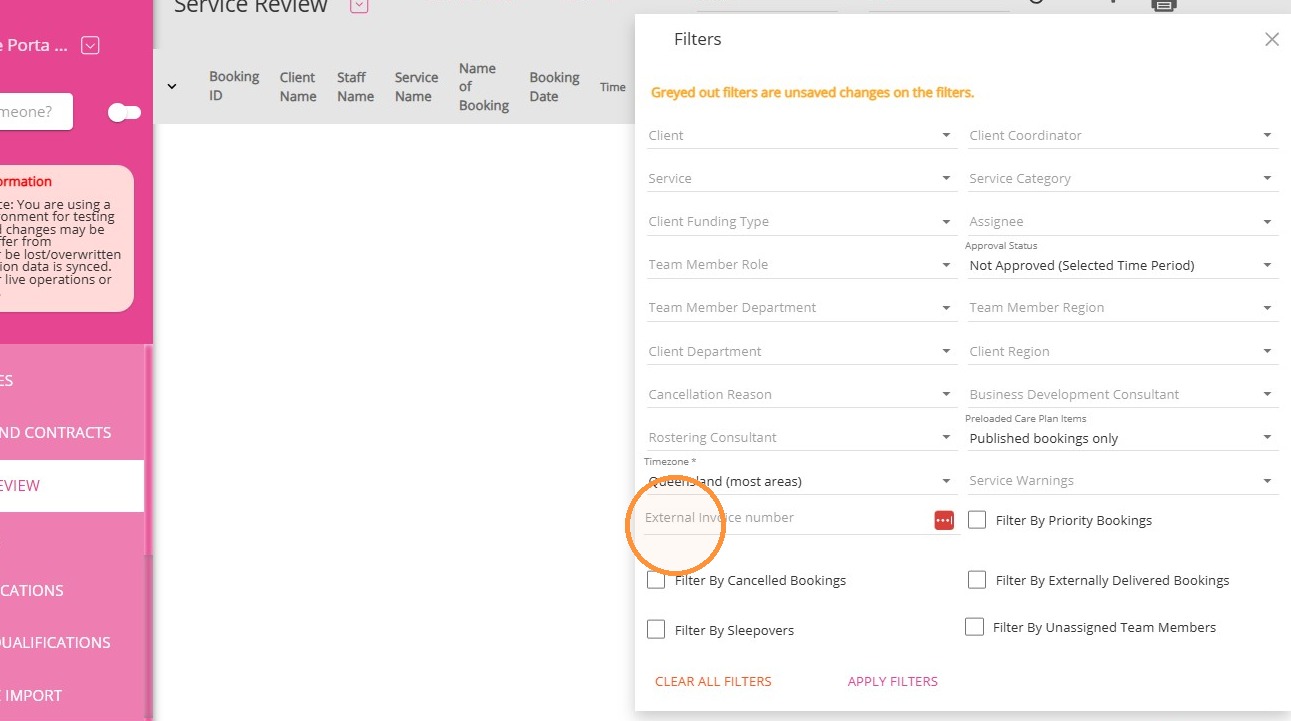Change the Approval Status dropdown value

pyautogui.click(x=1122, y=265)
